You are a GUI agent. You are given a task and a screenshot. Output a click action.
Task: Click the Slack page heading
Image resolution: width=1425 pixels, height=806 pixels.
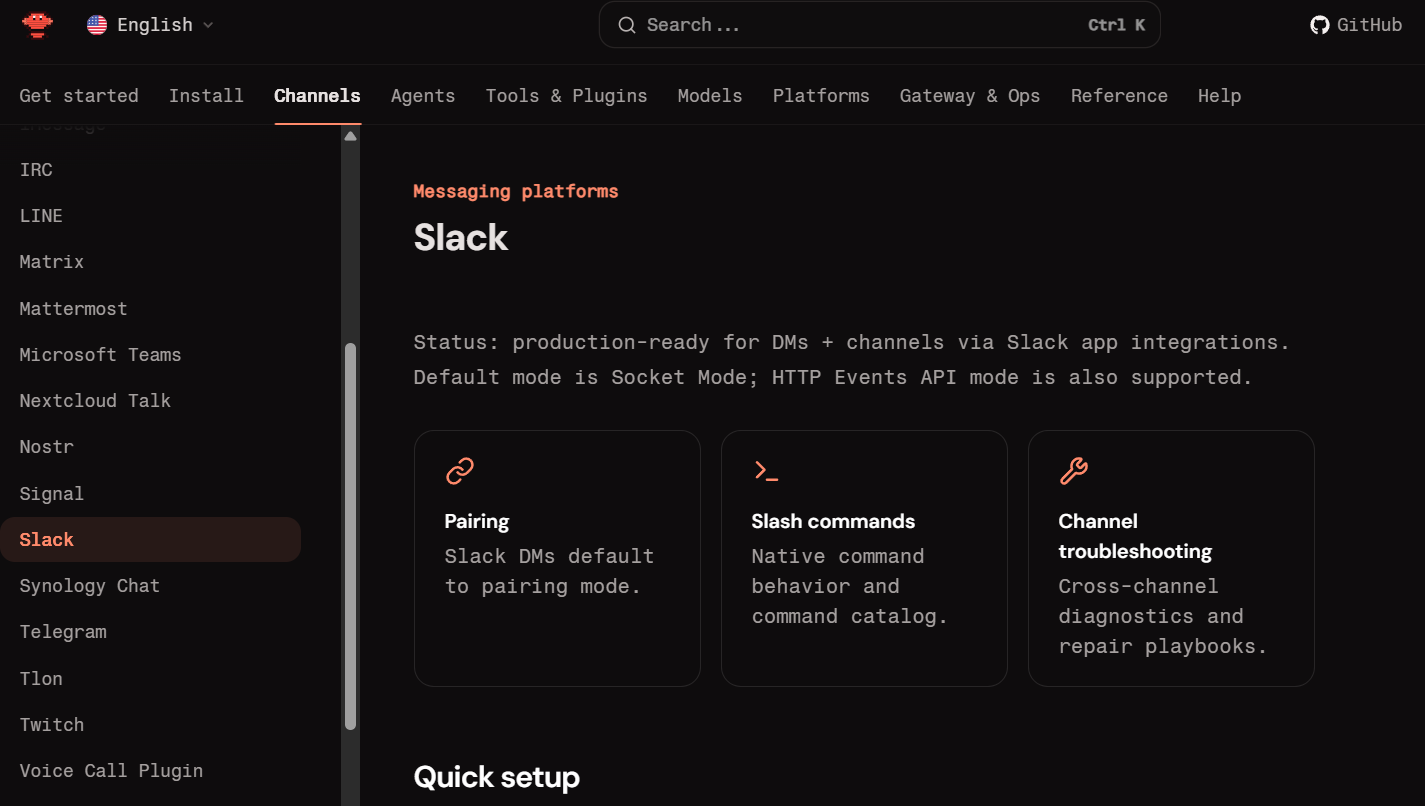point(461,238)
